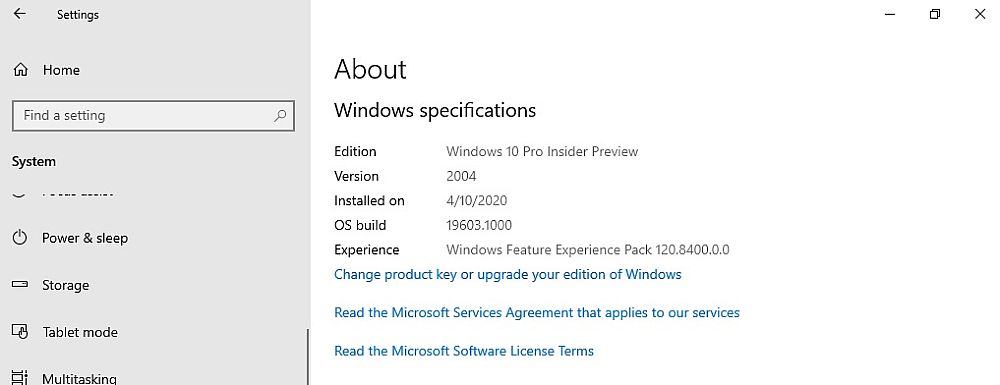Minimize the Settings window
This screenshot has width=1000, height=385.
tap(890, 14)
